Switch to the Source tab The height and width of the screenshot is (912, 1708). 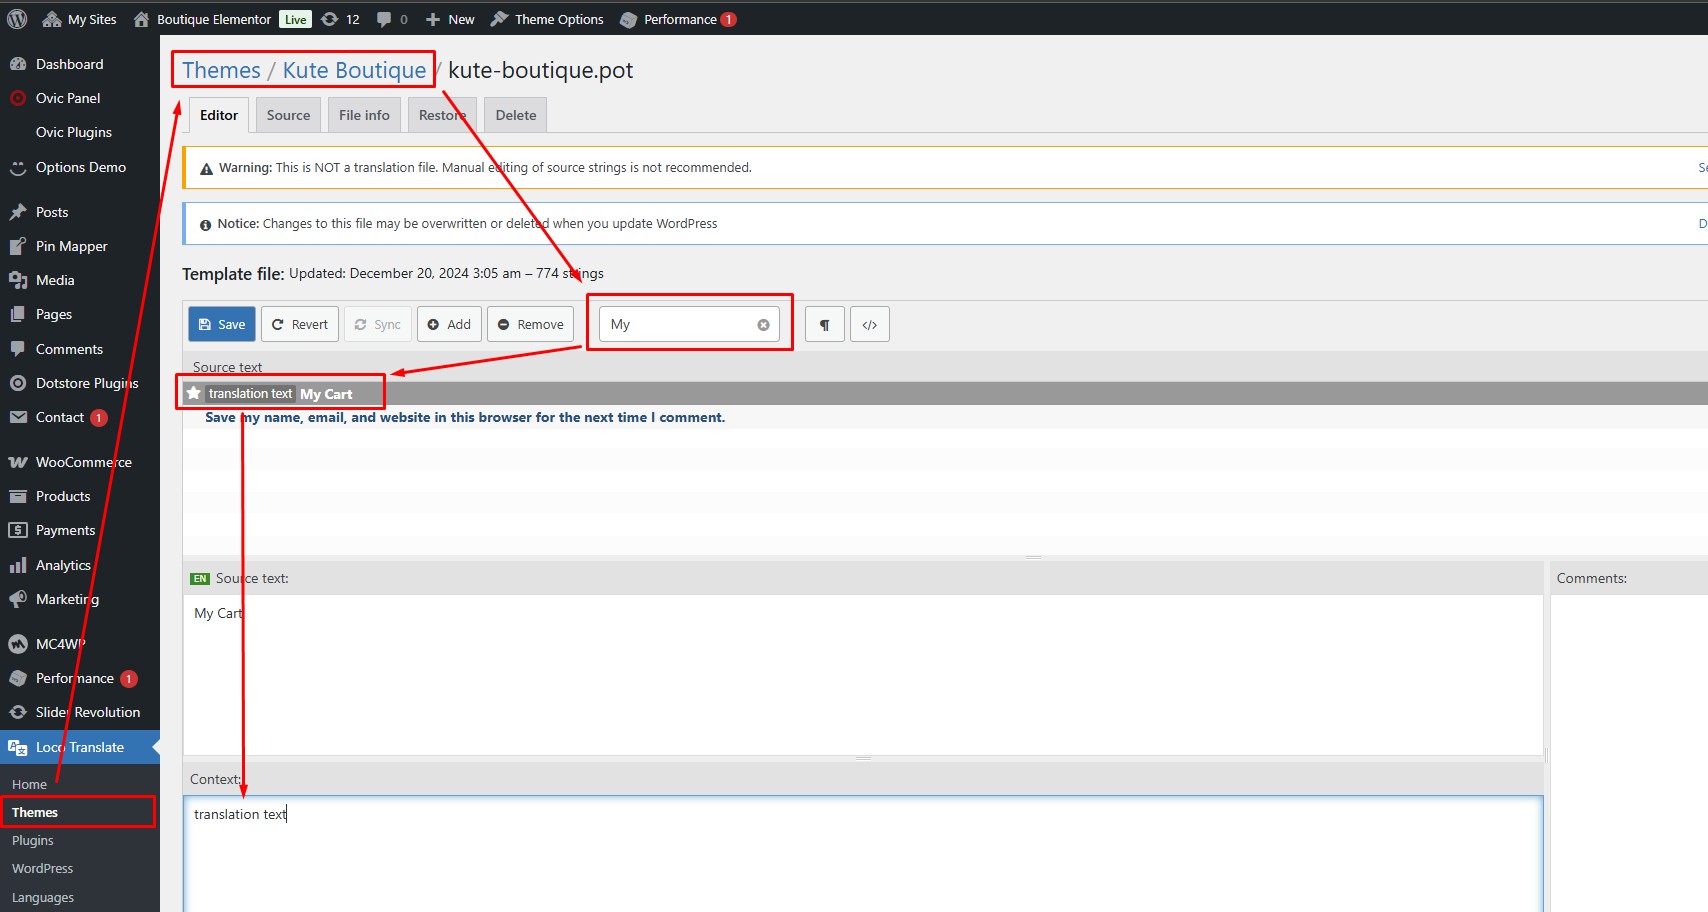[x=289, y=115]
